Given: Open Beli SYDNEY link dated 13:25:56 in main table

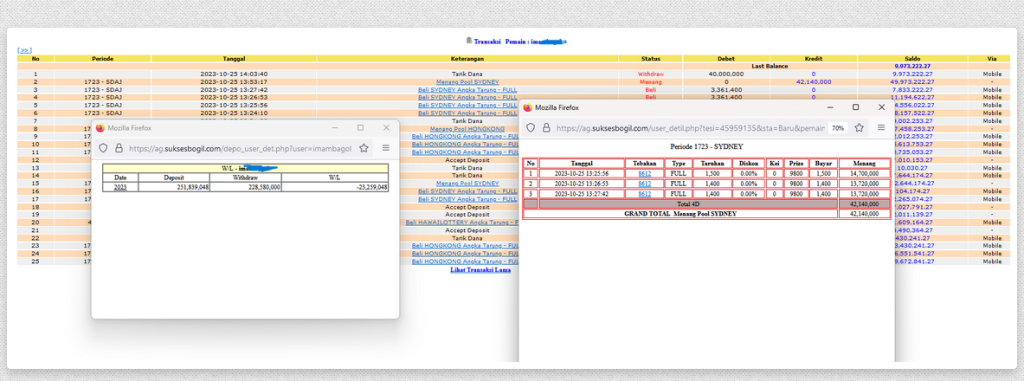Looking at the screenshot, I should click(x=468, y=105).
